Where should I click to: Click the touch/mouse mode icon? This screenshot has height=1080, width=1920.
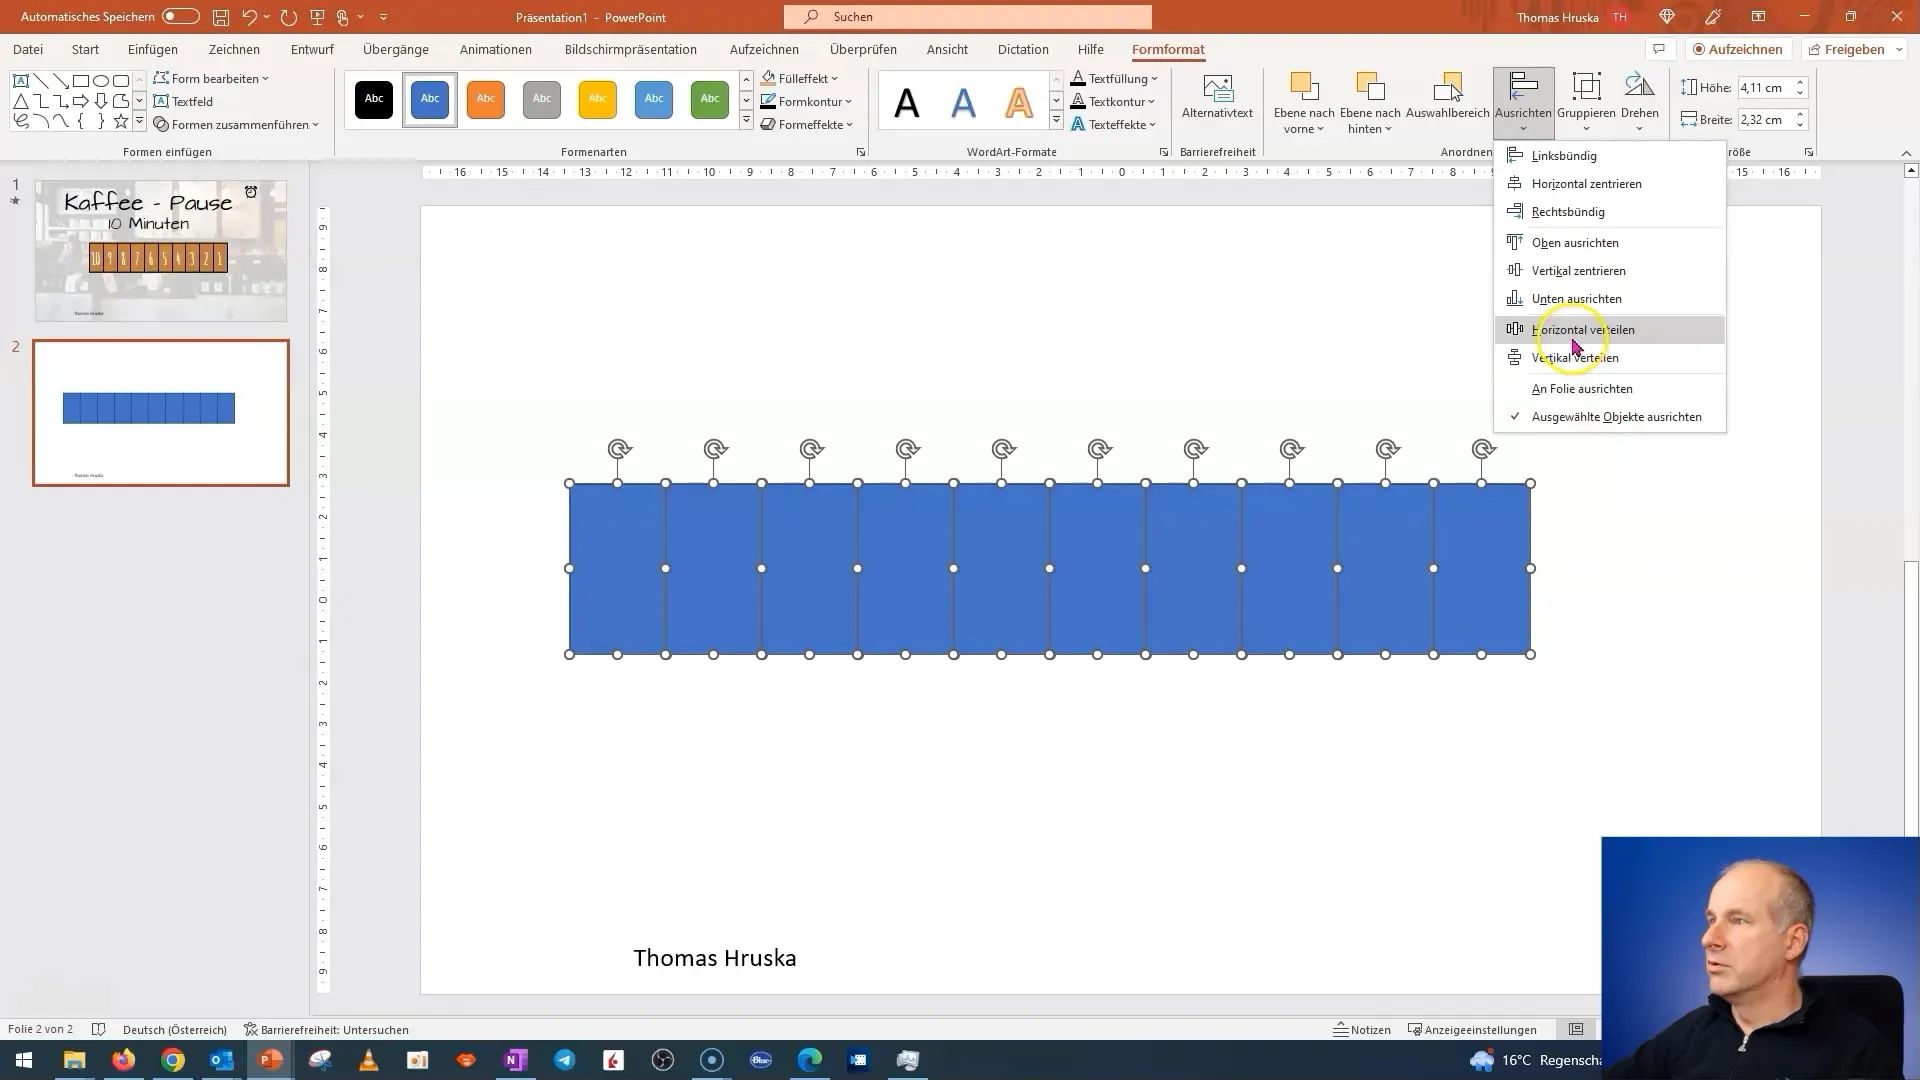click(x=343, y=17)
